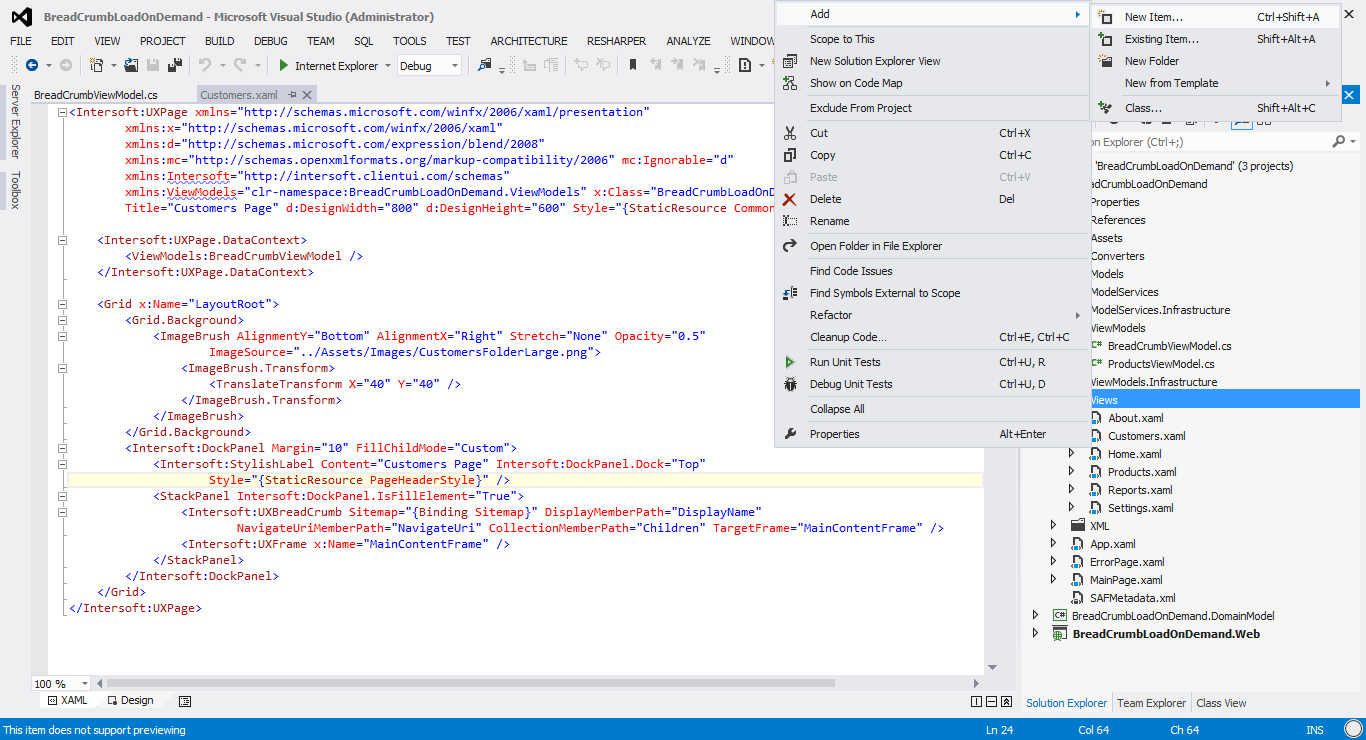Image resolution: width=1366 pixels, height=740 pixels.
Task: Select About.xaml in the Views folder
Action: 1135,418
